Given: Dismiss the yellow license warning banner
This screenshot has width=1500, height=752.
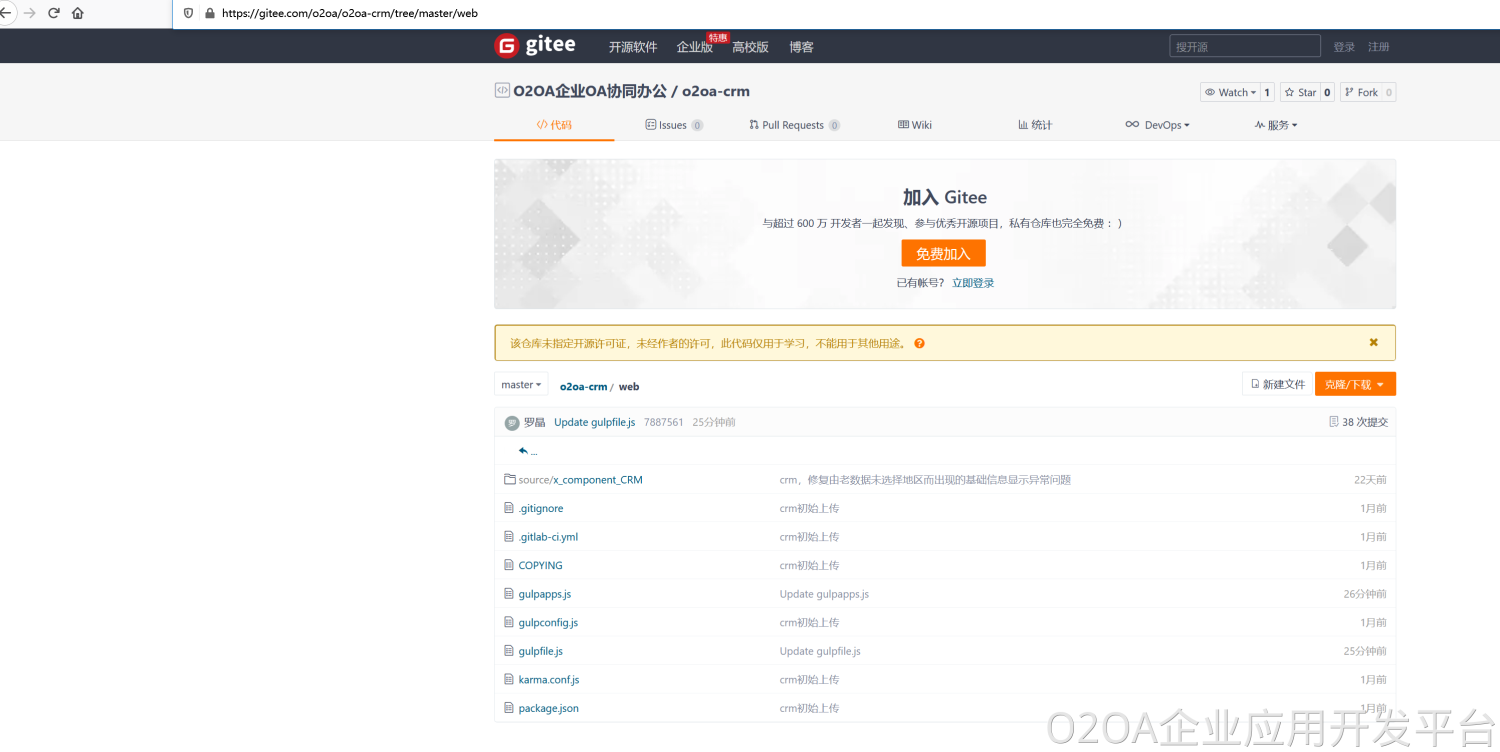Looking at the screenshot, I should click(1373, 342).
